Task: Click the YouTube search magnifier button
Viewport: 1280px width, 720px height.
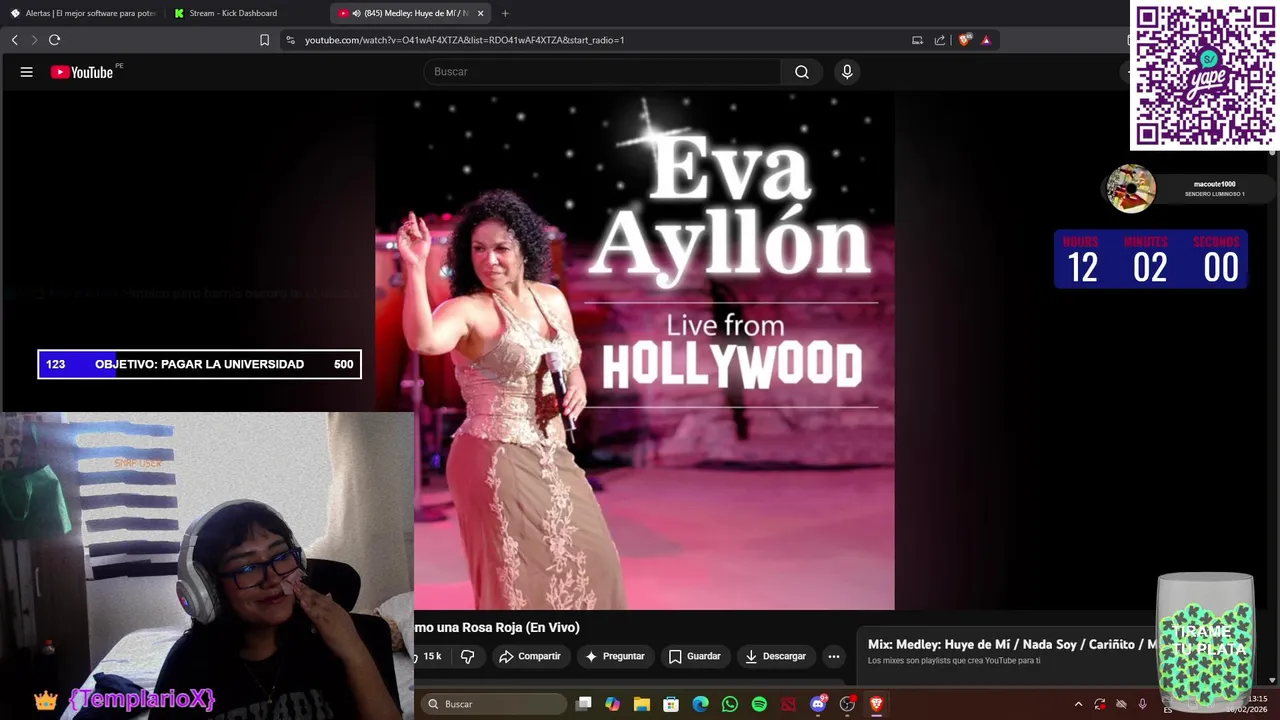Action: click(x=802, y=72)
